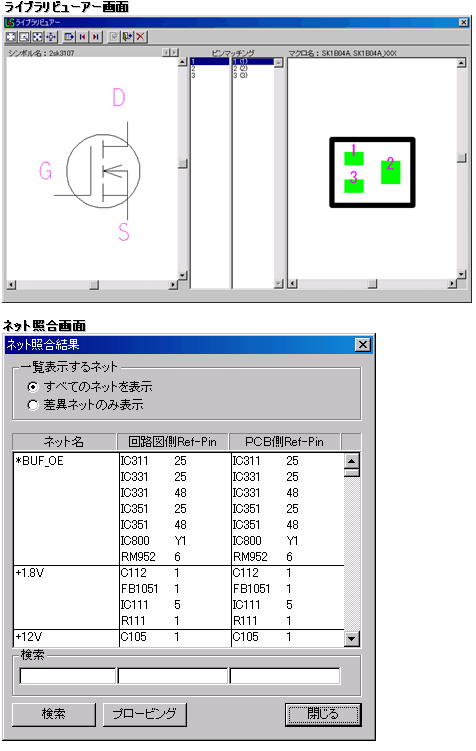Click net list scrollbar down arrow
The width and height of the screenshot is (476, 751).
[351, 638]
